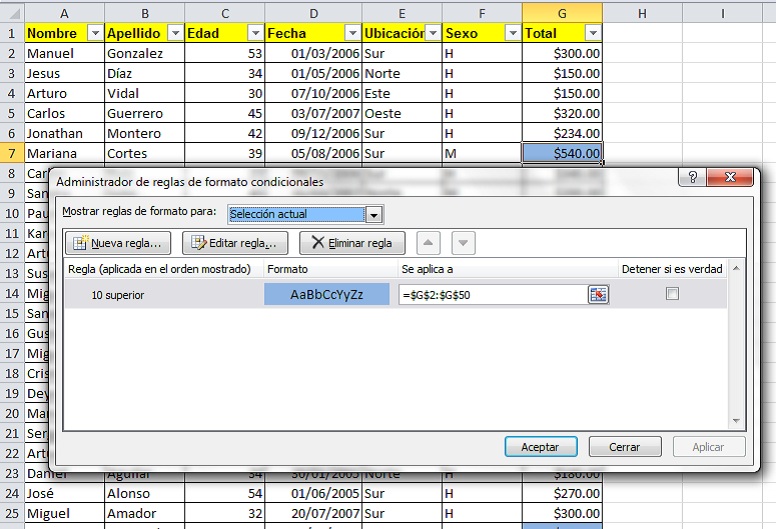This screenshot has width=776, height=529.
Task: Open the Sexo column filter arrow
Action: pyautogui.click(x=512, y=33)
